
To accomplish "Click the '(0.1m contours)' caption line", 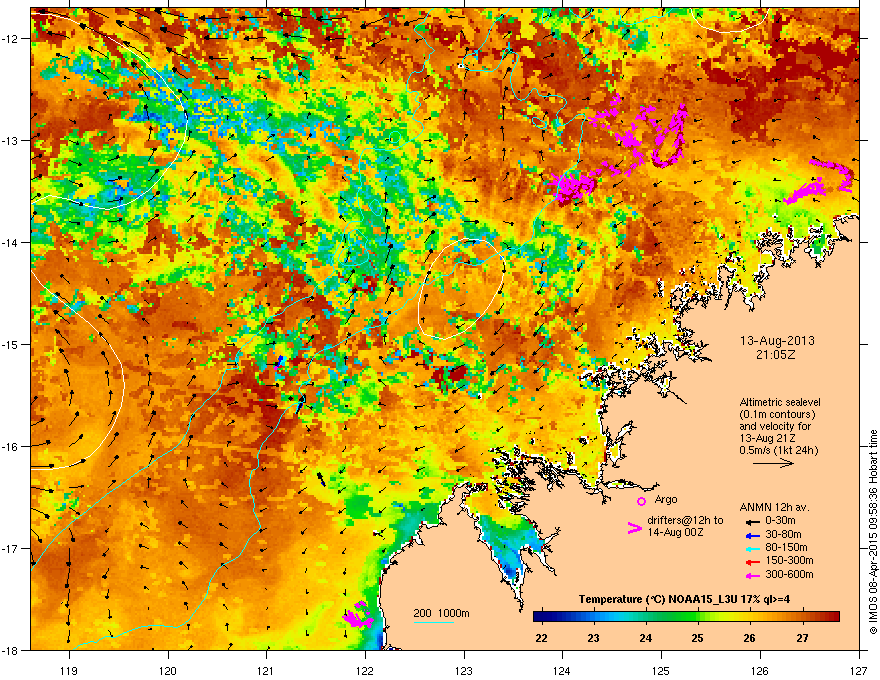I will (777, 414).
